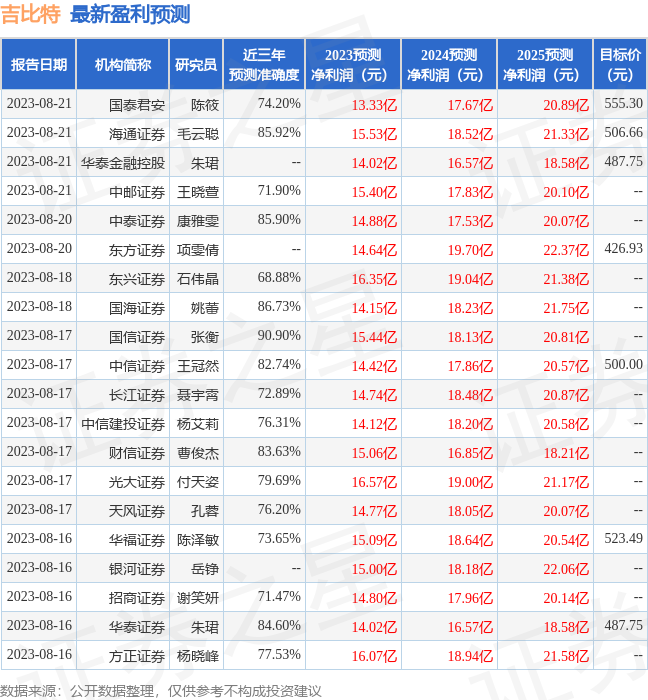Click analyst name 孔蓉
This screenshot has width=648, height=700.
click(x=205, y=511)
